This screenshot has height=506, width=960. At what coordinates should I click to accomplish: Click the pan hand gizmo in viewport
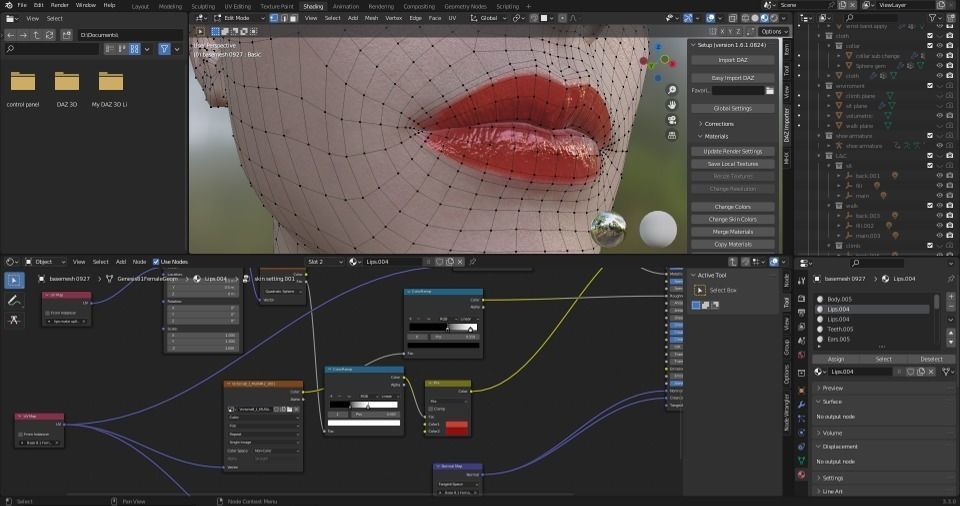pyautogui.click(x=673, y=104)
